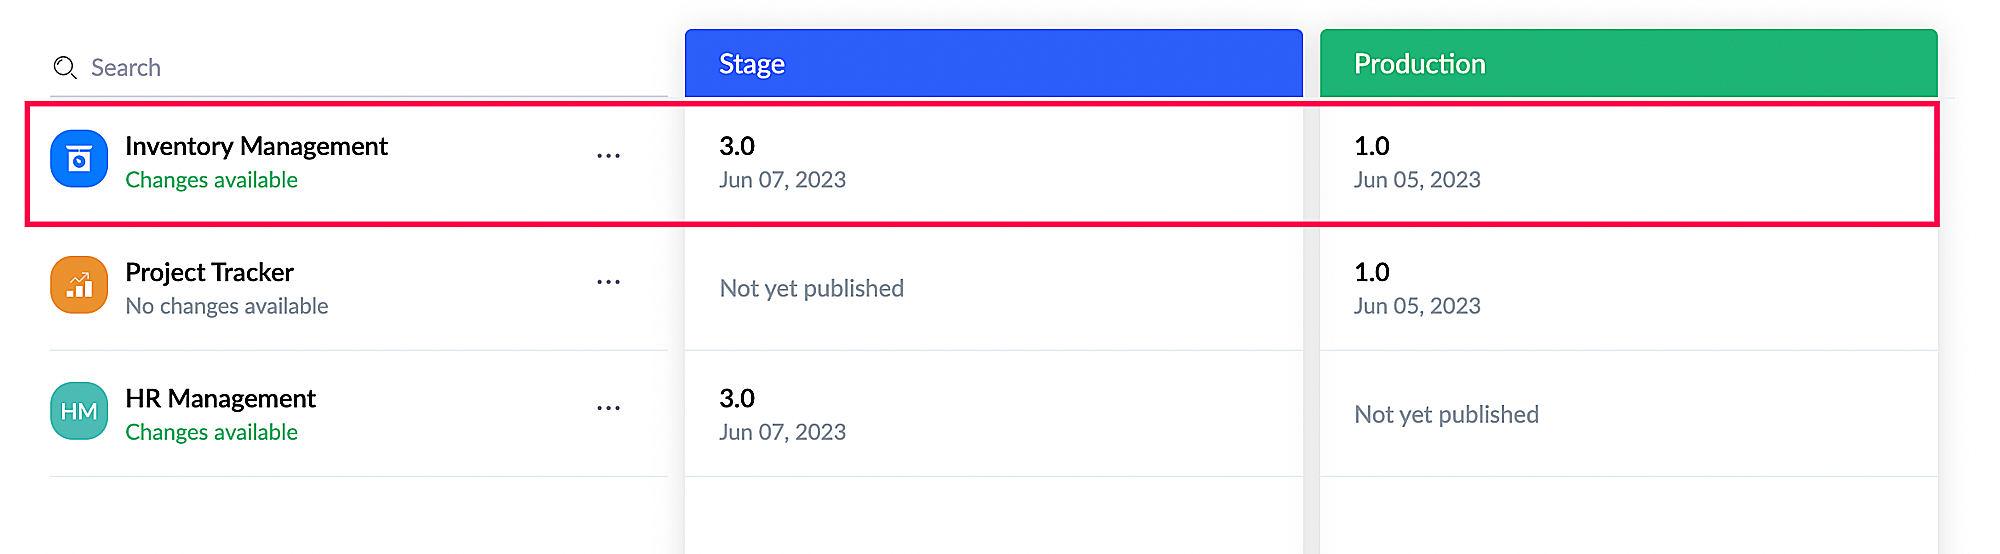The image size is (2000, 554).
Task: Click the Project Tracker app icon
Action: coord(79,285)
